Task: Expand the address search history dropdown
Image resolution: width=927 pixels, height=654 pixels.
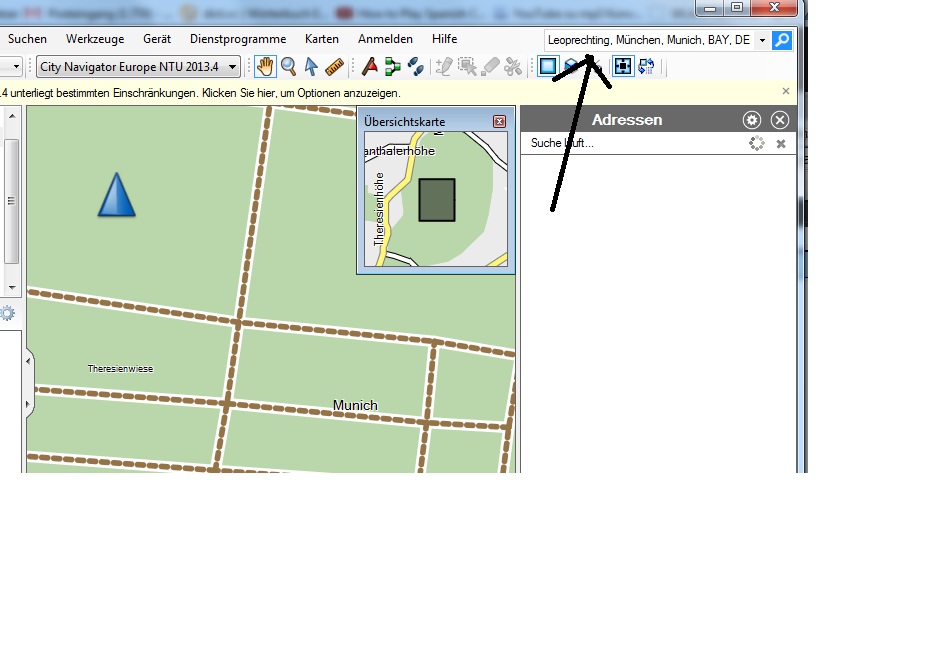Action: click(762, 40)
